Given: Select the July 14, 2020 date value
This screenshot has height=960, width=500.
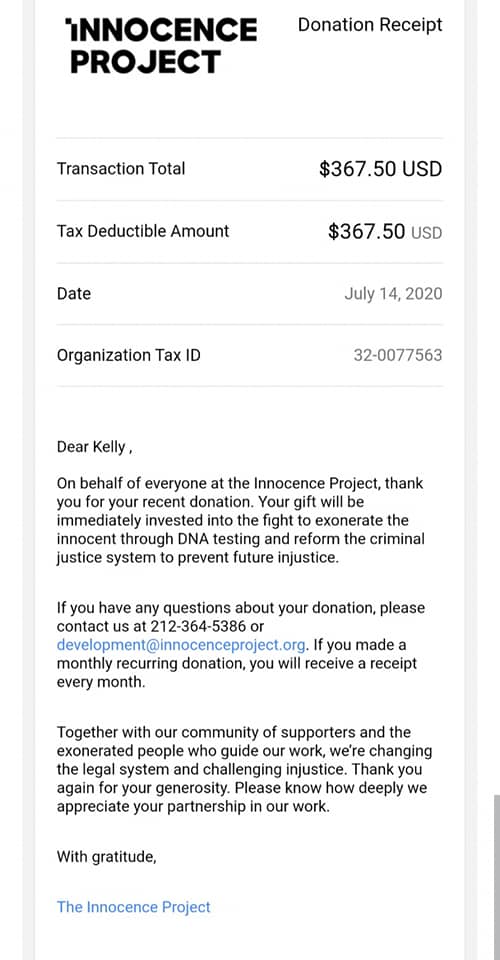Looking at the screenshot, I should click(x=393, y=294).
